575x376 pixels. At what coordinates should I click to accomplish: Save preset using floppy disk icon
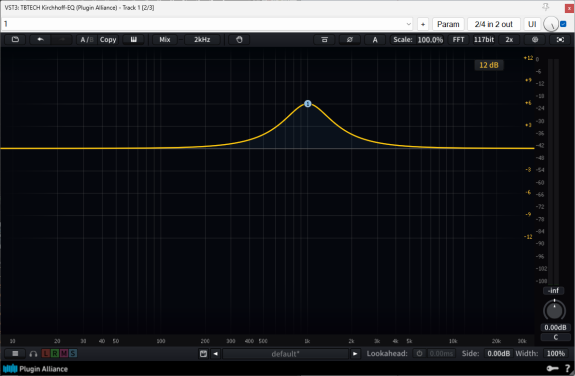pyautogui.click(x=203, y=354)
